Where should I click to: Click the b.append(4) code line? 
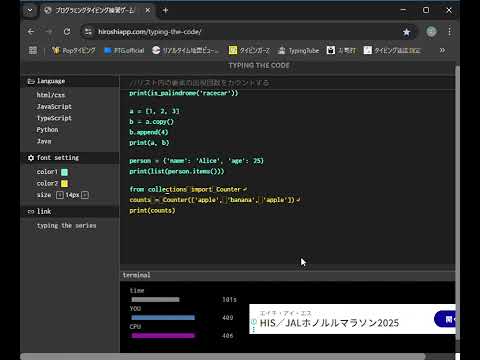pyautogui.click(x=149, y=132)
